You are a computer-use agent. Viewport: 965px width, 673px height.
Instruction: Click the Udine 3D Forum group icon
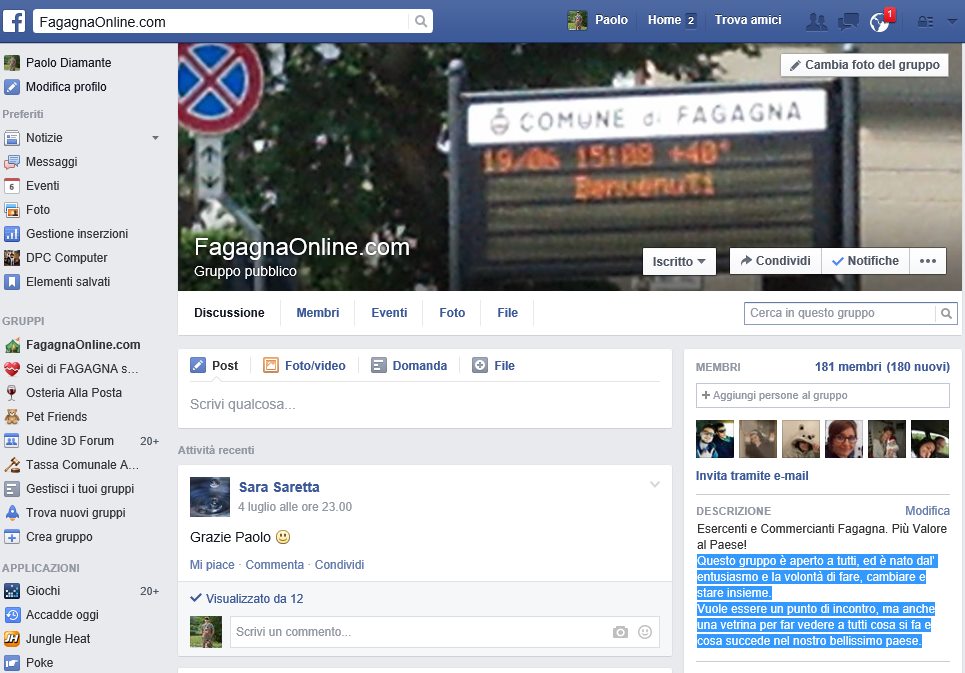pyautogui.click(x=12, y=440)
